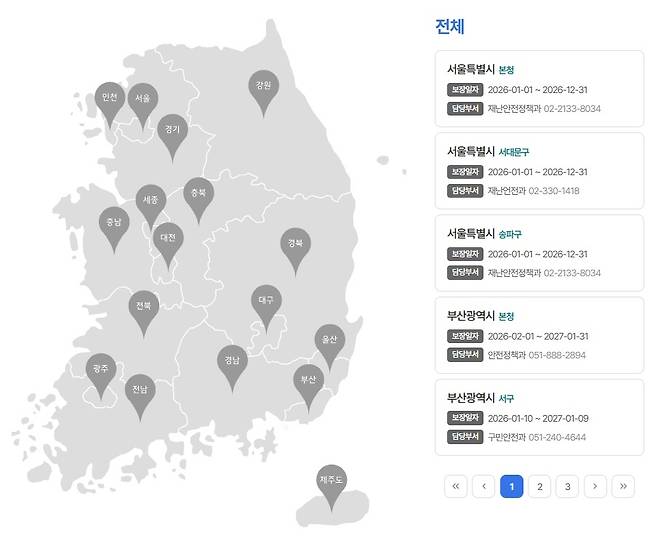This screenshot has width=658, height=546.
Task: Click date range 2026-01-10 ~ 2027-01-09
Action: pos(538,418)
